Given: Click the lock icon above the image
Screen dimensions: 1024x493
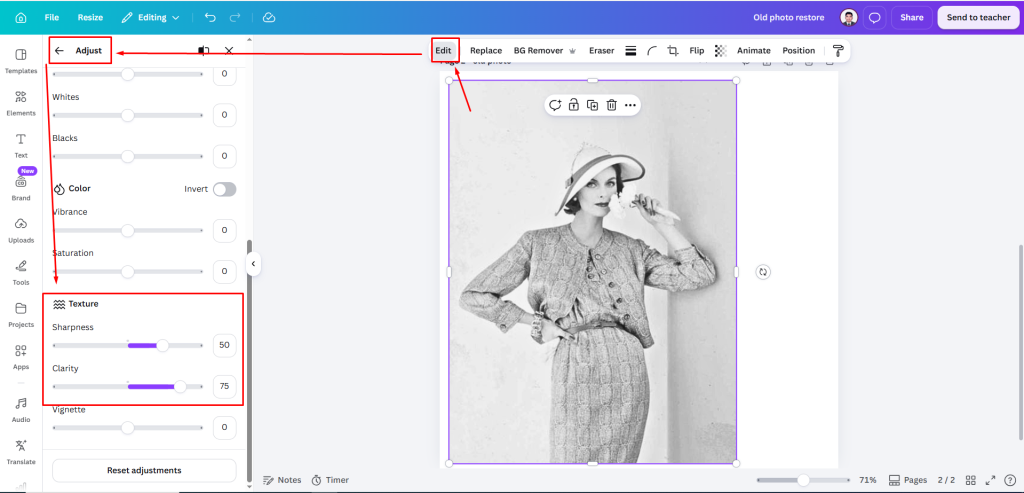Looking at the screenshot, I should 573,105.
